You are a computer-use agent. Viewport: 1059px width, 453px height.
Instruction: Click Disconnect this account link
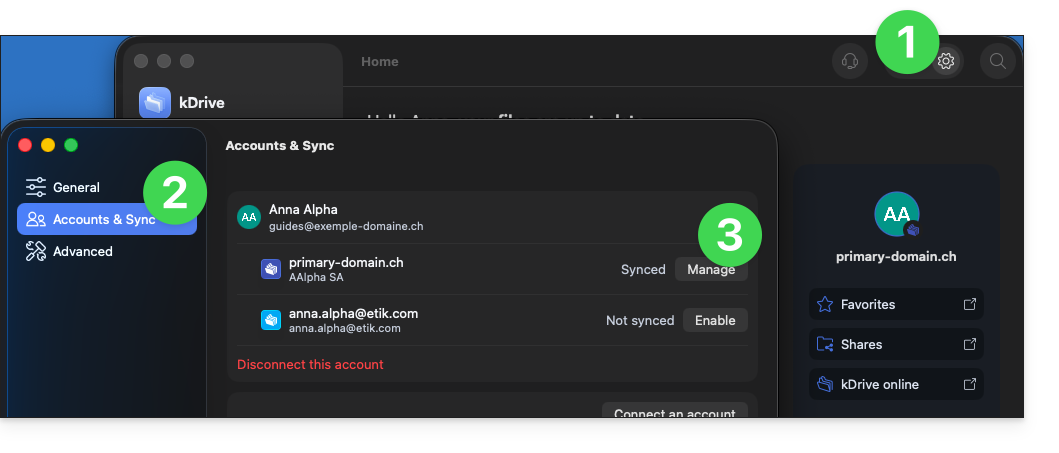[x=310, y=365]
